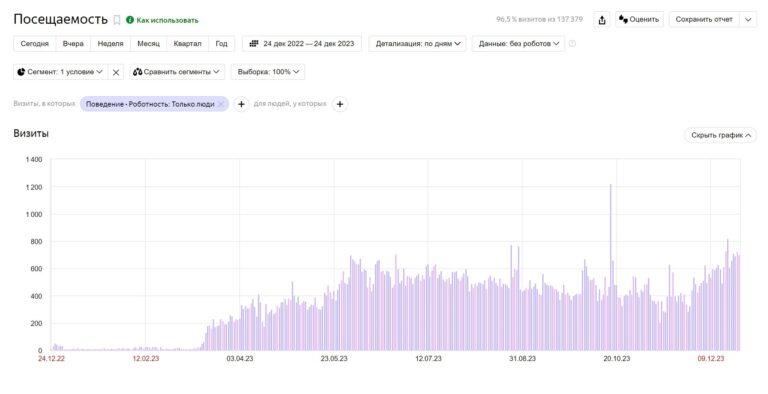The height and width of the screenshot is (394, 768).
Task: Remove the Только люди filter chip
Action: (x=221, y=104)
